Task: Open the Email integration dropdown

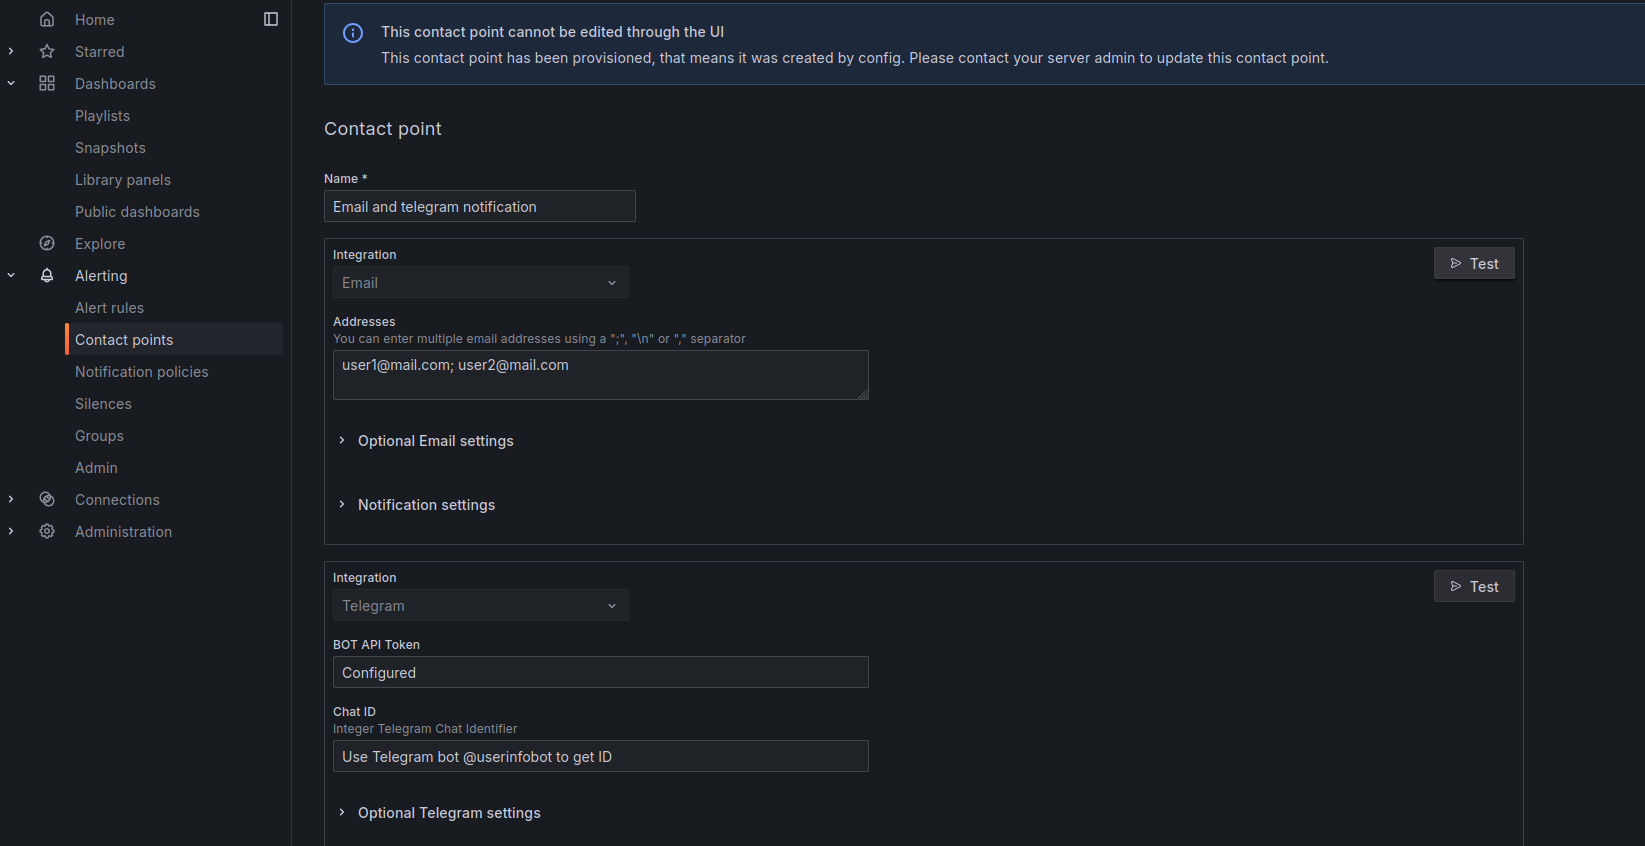Action: (x=481, y=282)
